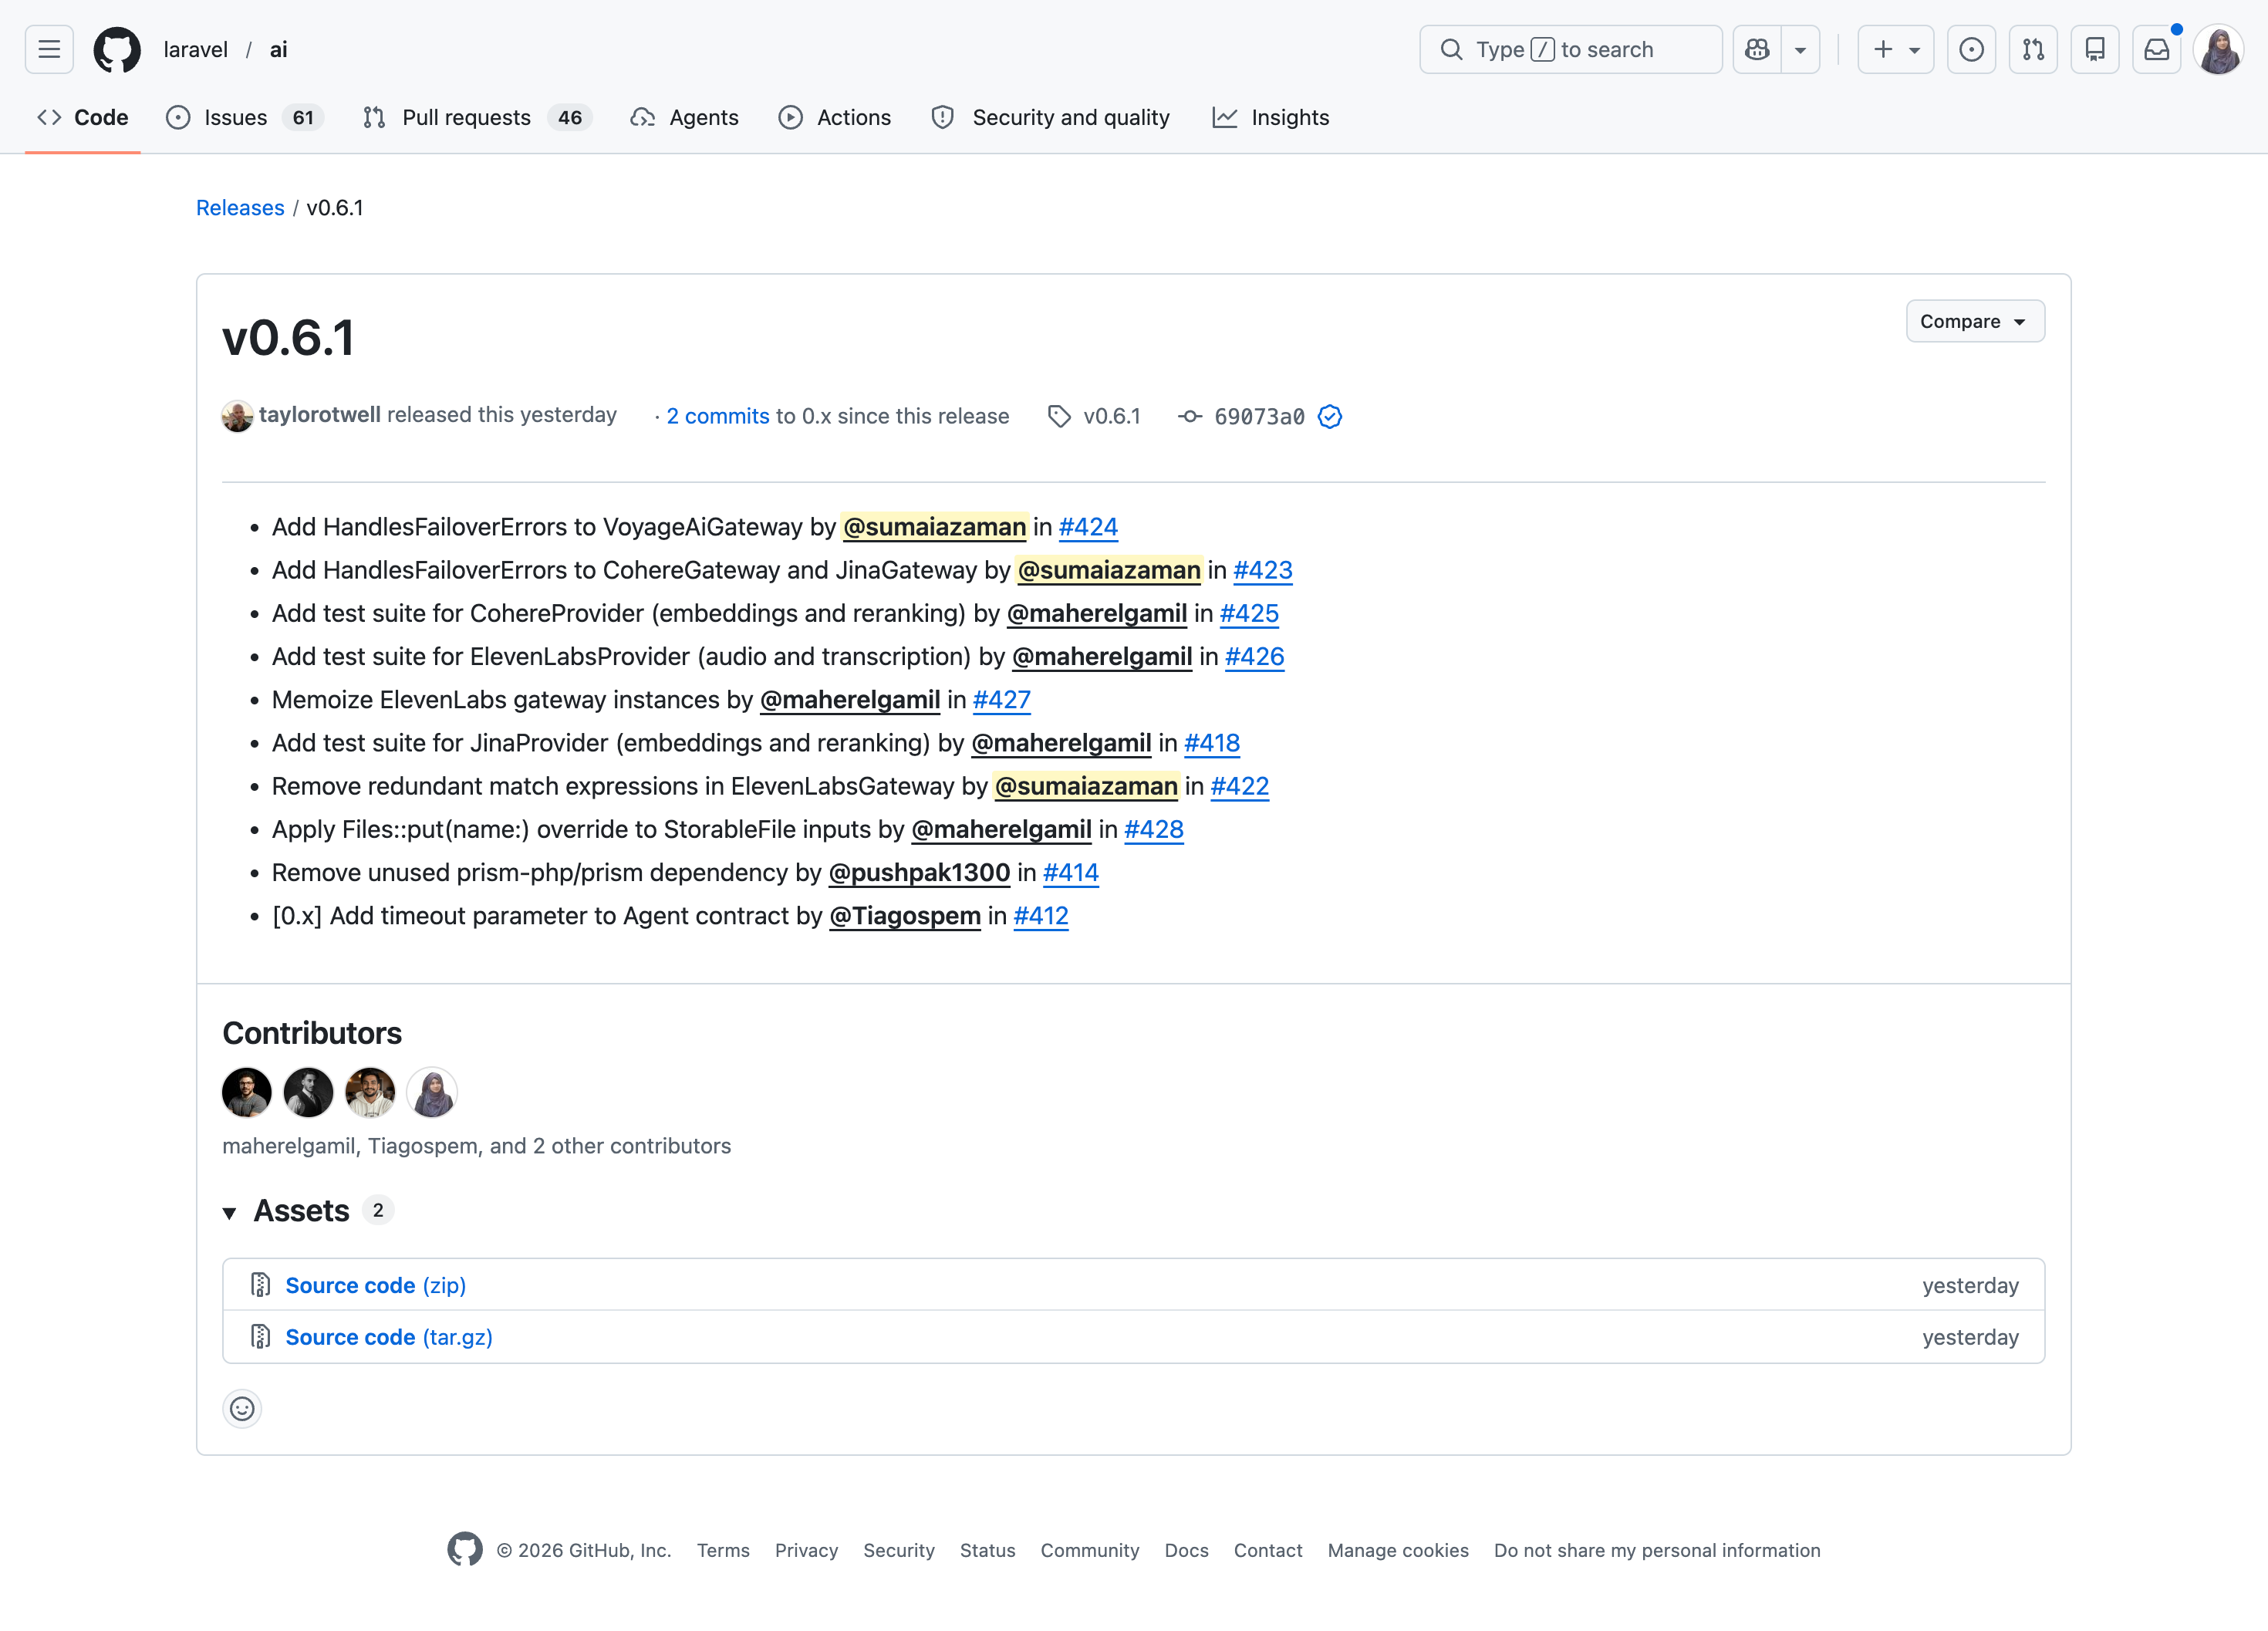Switch to the Pull requests tab

pos(477,117)
